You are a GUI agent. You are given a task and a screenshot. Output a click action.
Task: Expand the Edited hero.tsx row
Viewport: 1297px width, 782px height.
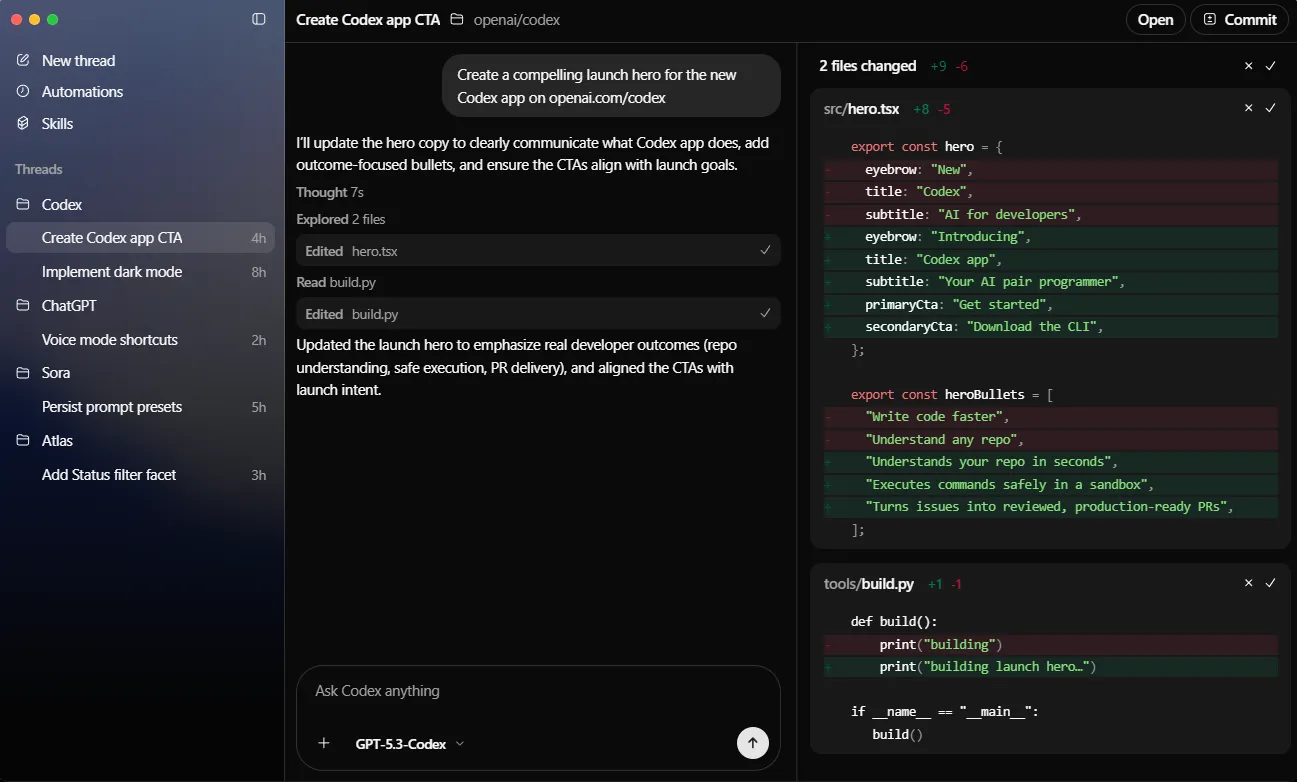coord(538,251)
